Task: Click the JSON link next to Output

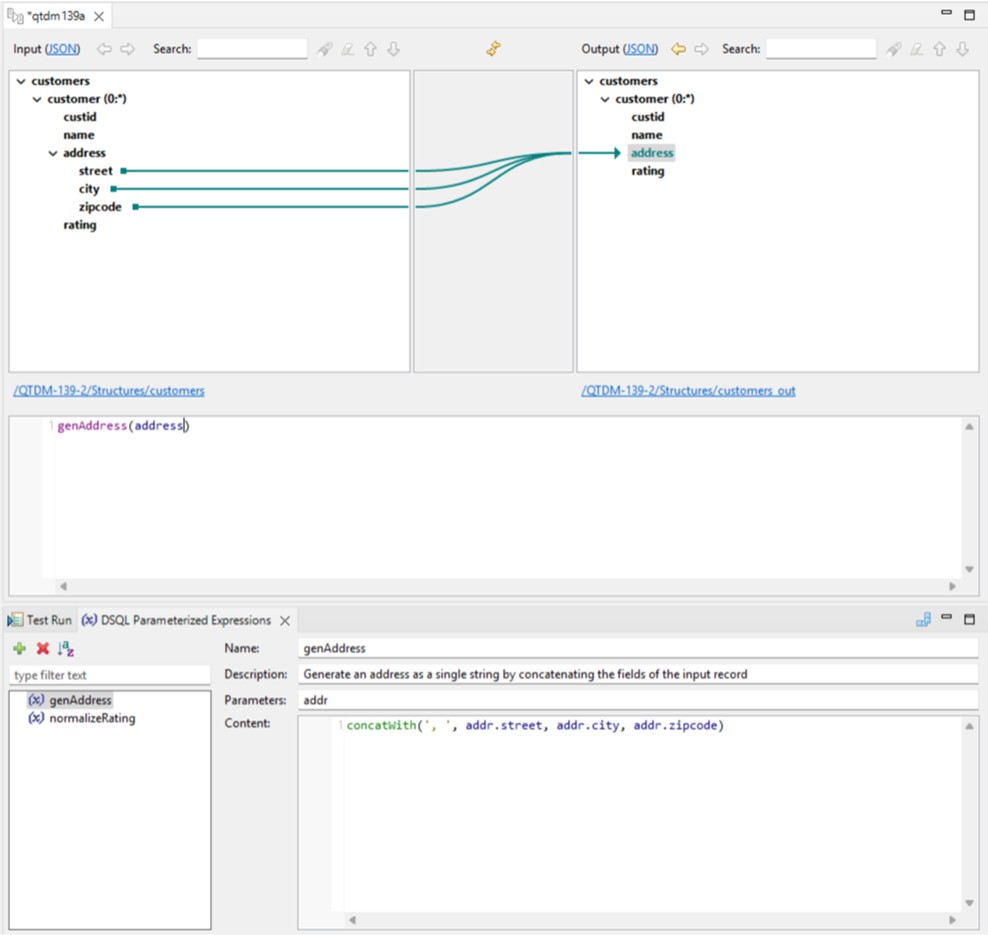Action: tap(641, 48)
